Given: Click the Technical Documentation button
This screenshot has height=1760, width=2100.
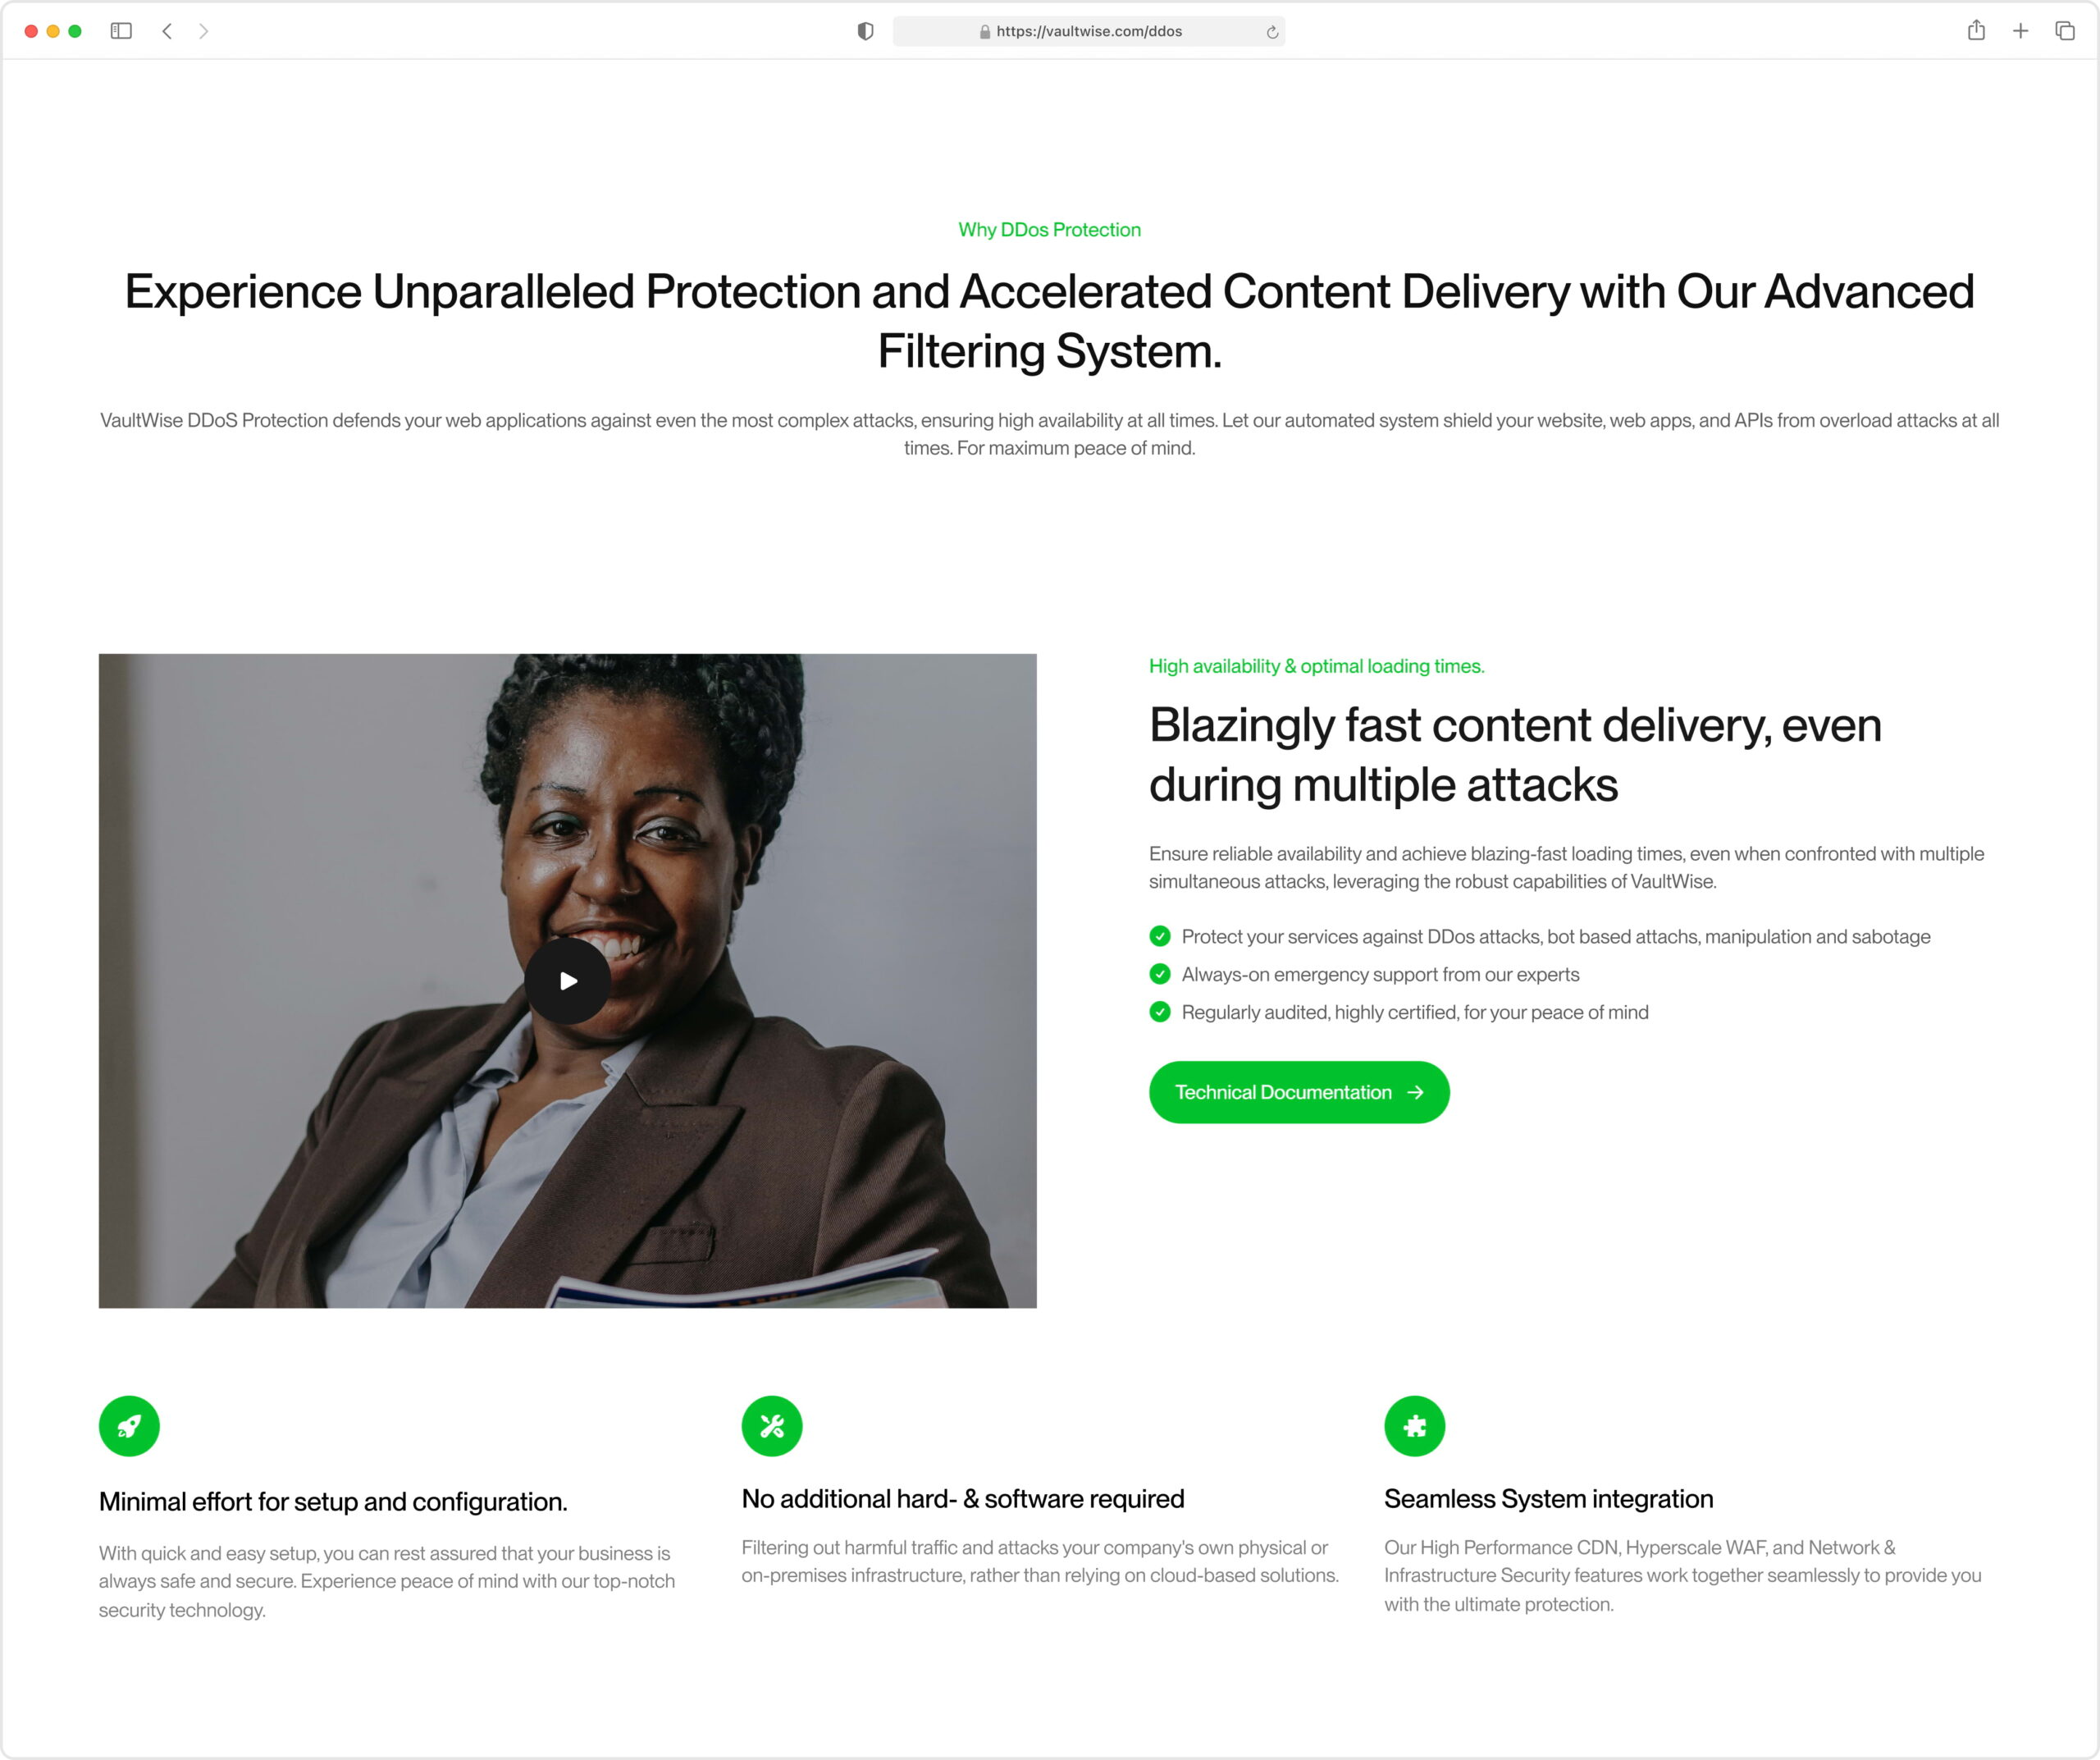Looking at the screenshot, I should tap(1299, 1091).
